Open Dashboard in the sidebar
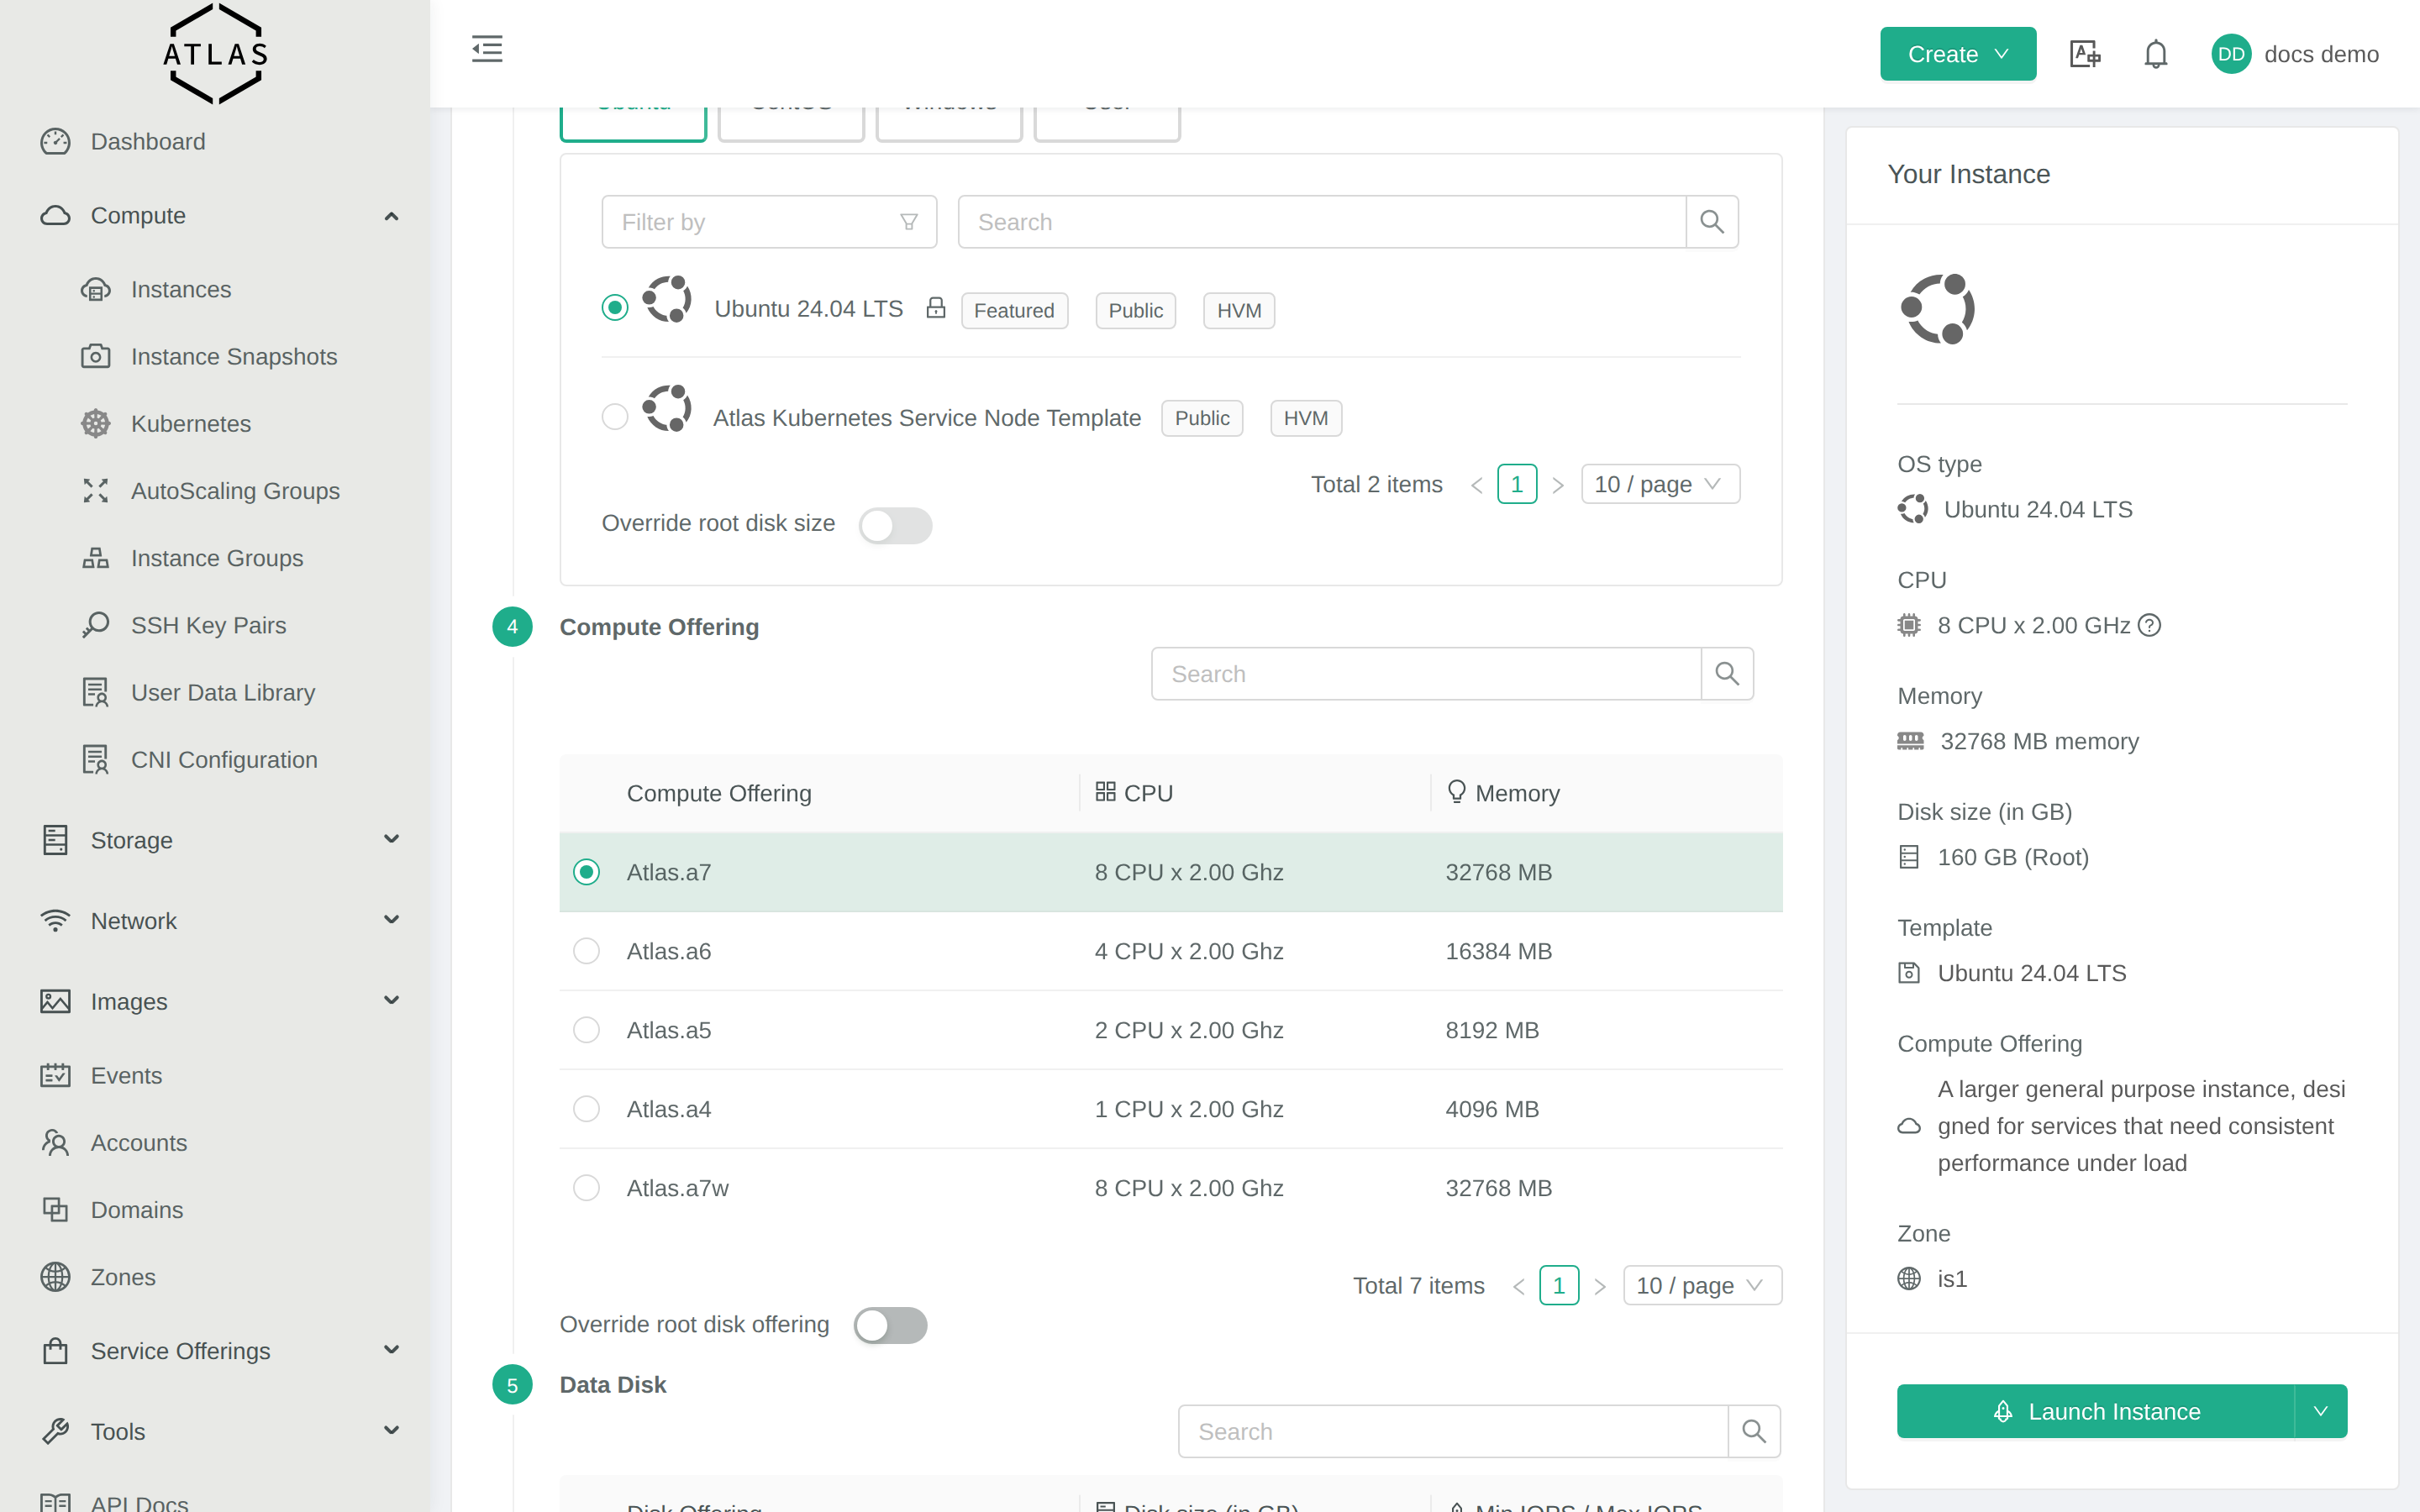The height and width of the screenshot is (1512, 2420). (148, 142)
